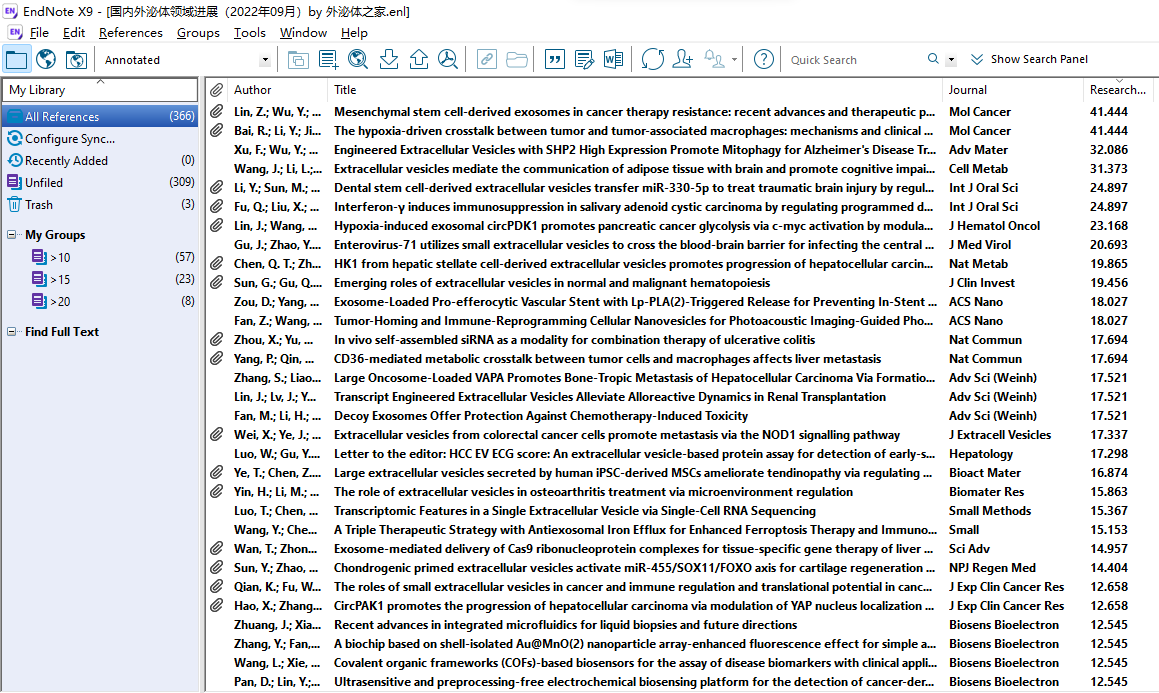Collapse the Find Full Text group set
Image resolution: width=1159 pixels, height=693 pixels.
coord(12,332)
